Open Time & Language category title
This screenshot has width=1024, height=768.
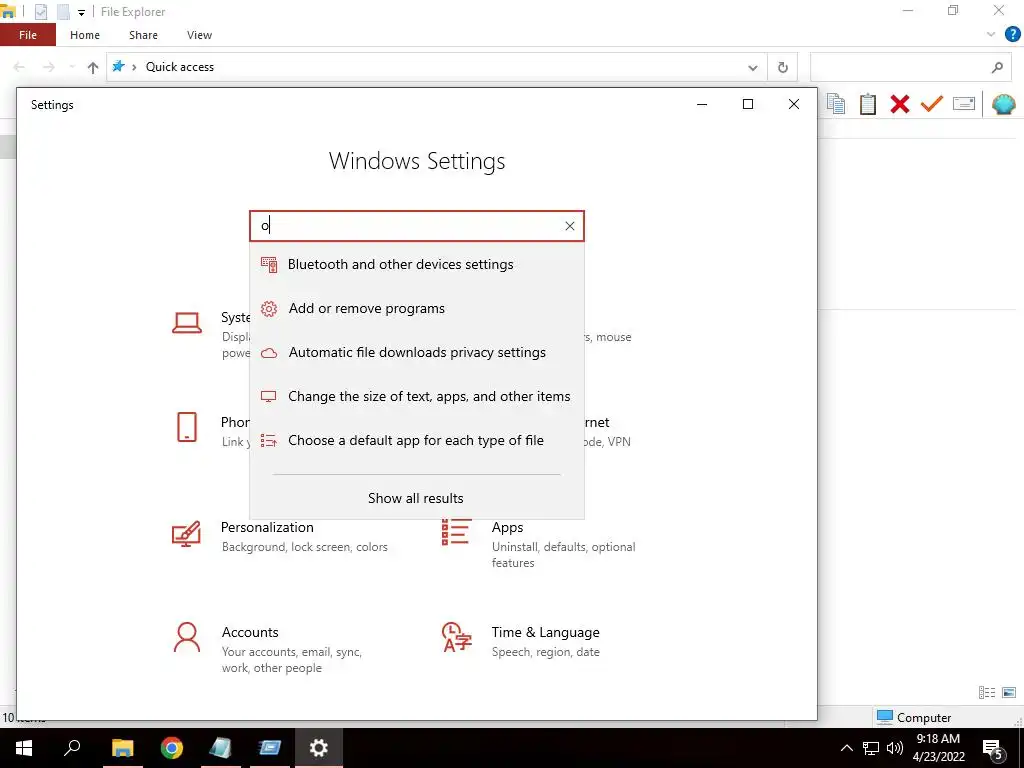coord(545,632)
